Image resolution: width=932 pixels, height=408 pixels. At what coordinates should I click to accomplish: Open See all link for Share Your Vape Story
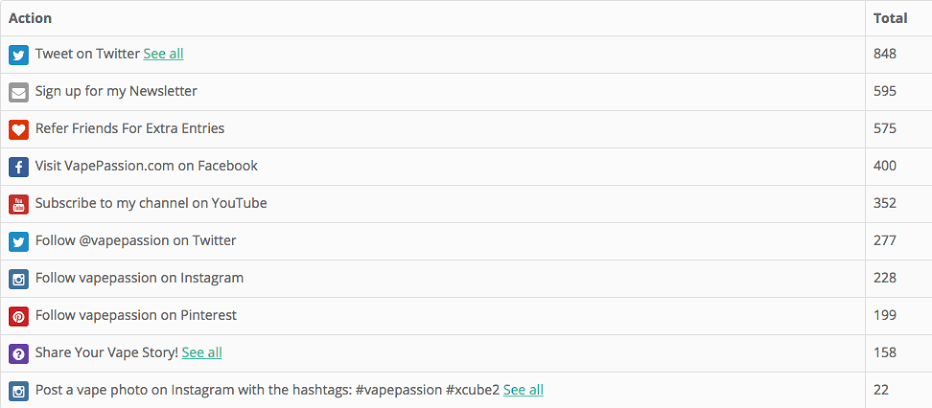202,353
